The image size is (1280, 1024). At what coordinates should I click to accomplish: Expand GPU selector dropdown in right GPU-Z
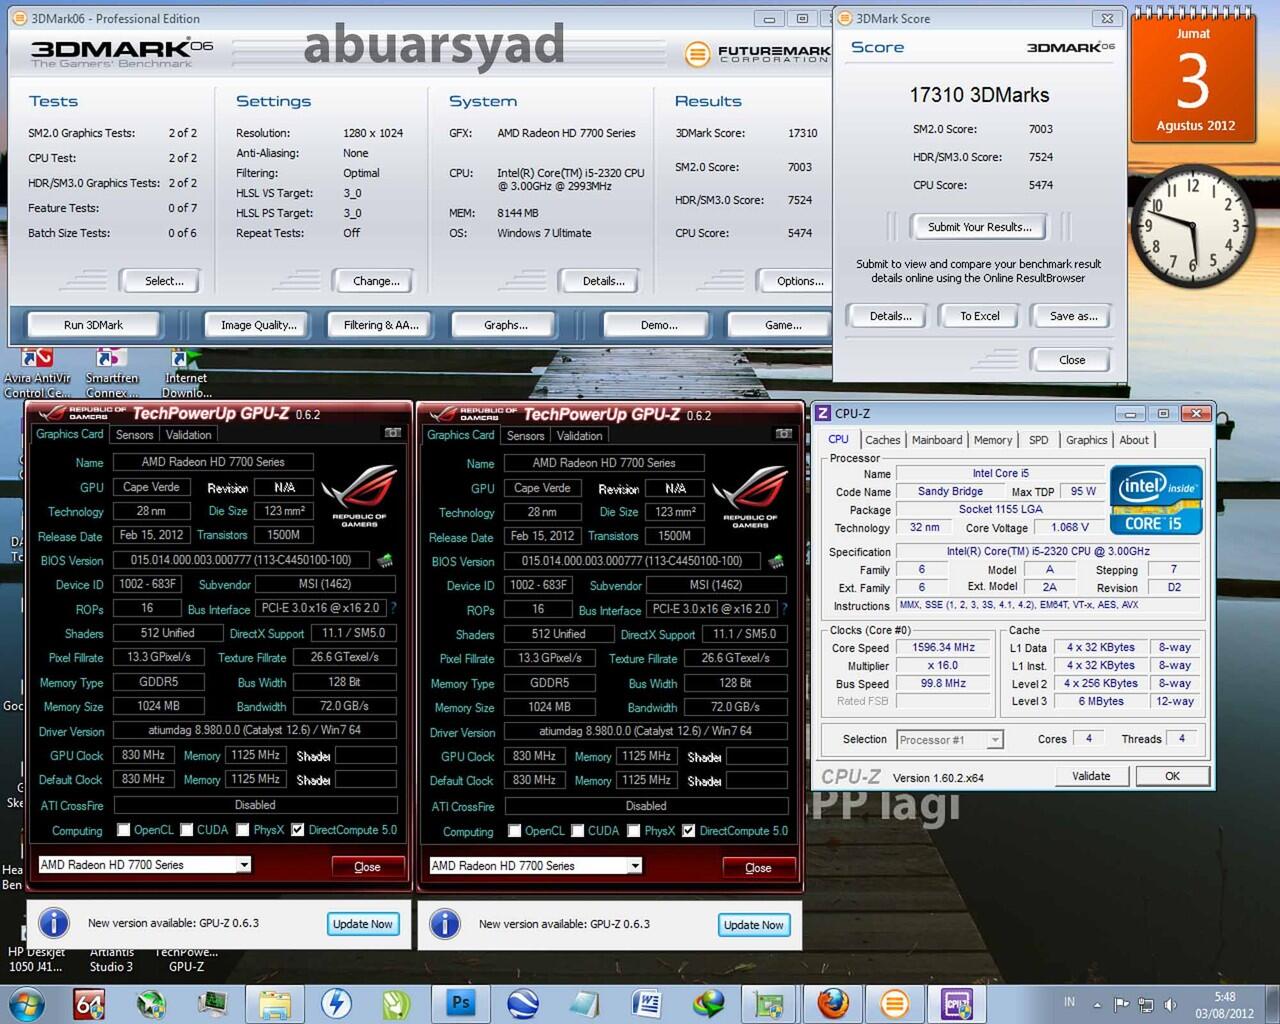click(635, 866)
